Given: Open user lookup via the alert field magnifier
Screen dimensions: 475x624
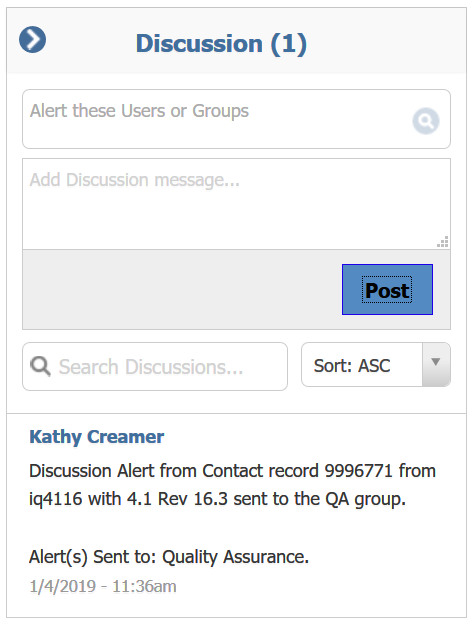Looking at the screenshot, I should click(x=426, y=121).
